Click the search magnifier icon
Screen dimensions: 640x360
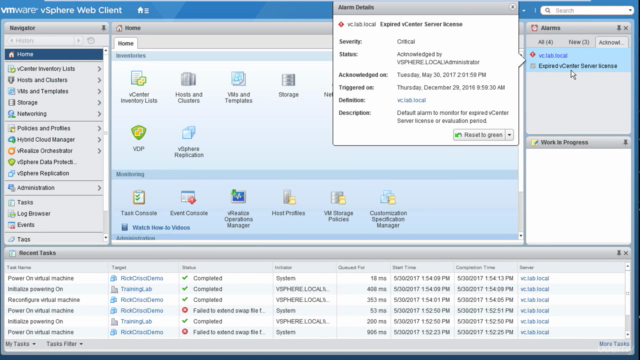548,10
